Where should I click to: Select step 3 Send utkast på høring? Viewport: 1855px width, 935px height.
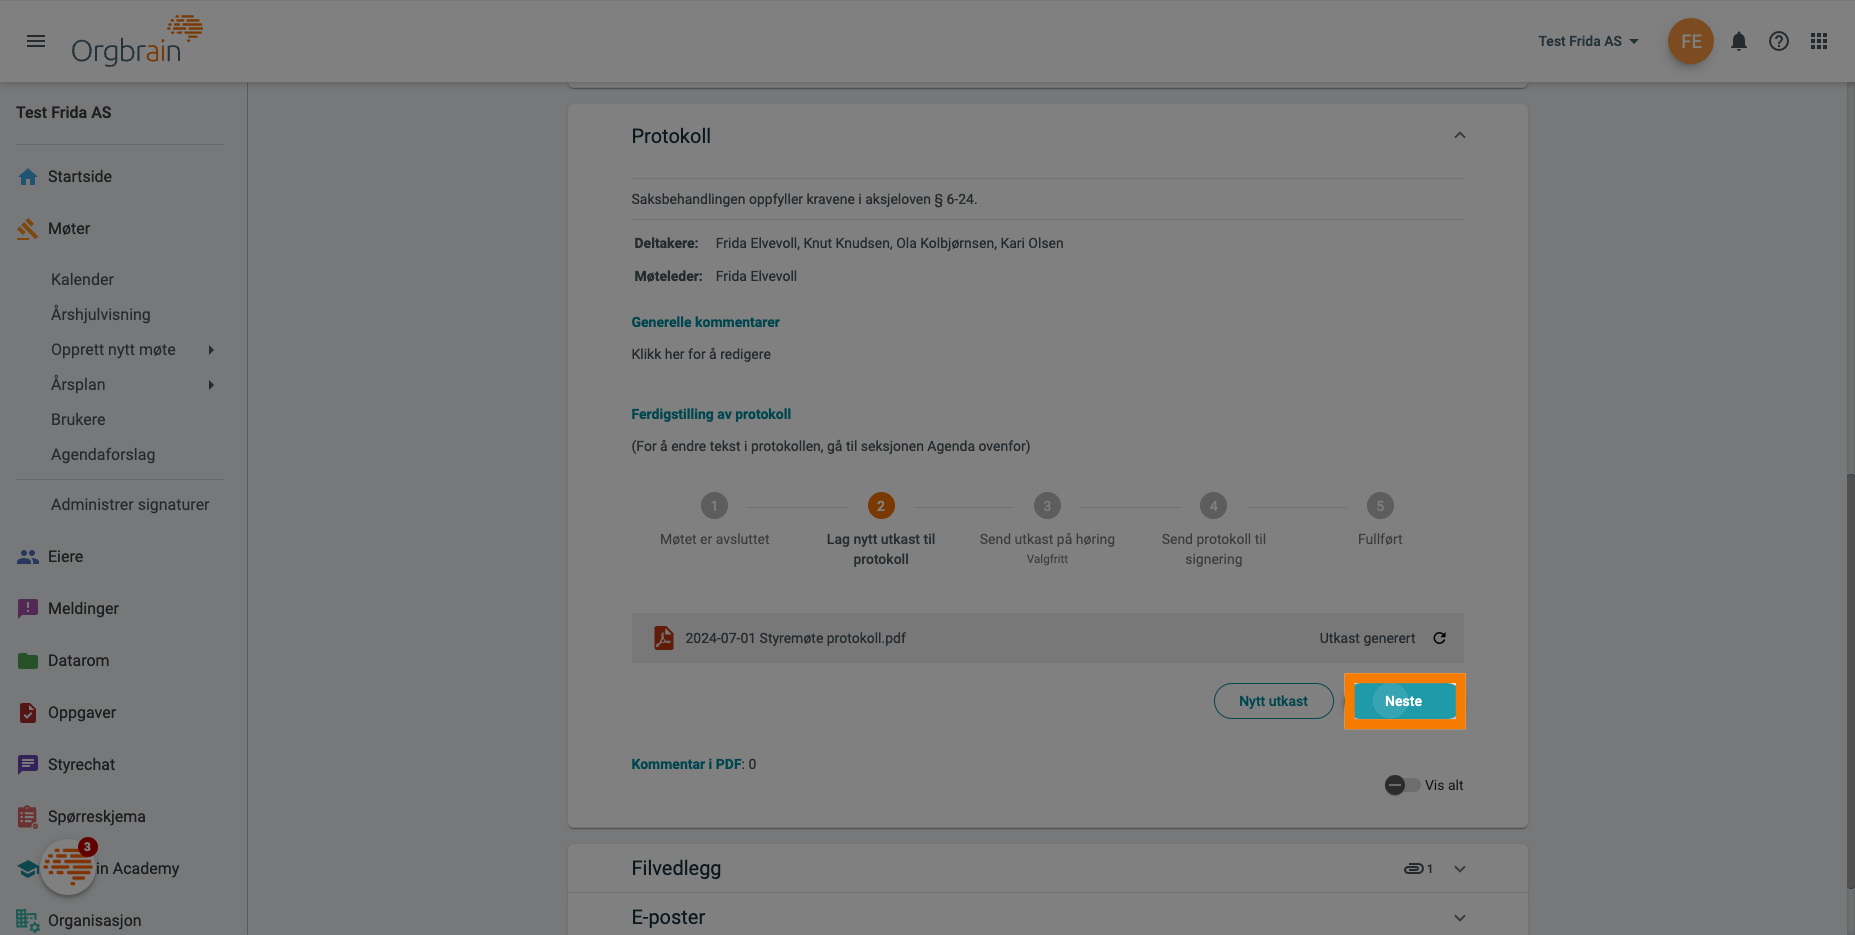[x=1047, y=506]
